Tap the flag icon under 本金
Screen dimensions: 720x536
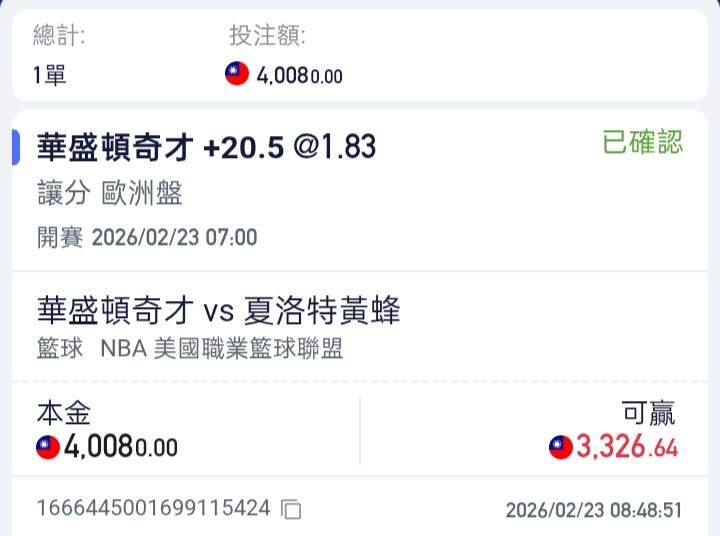point(48,447)
